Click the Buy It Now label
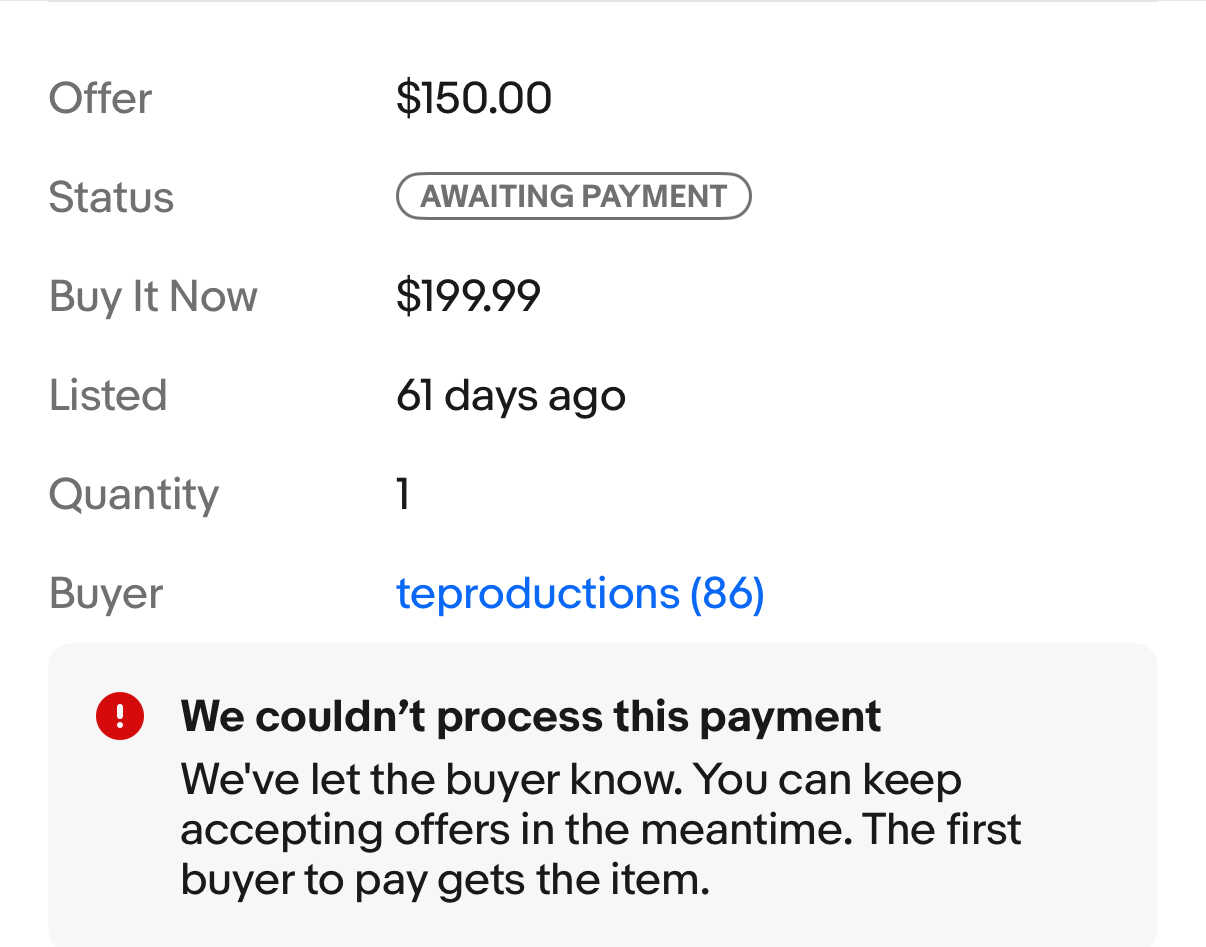This screenshot has width=1206, height=947. [153, 296]
